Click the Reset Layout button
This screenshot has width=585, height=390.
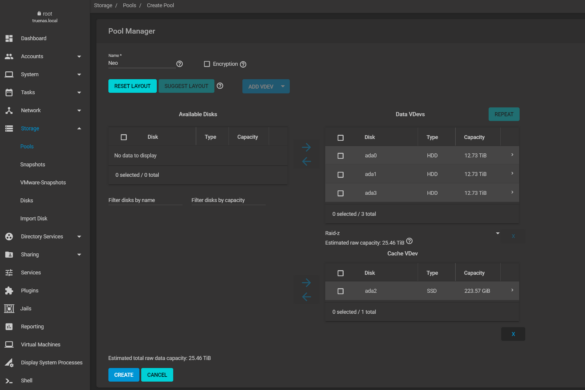point(132,86)
